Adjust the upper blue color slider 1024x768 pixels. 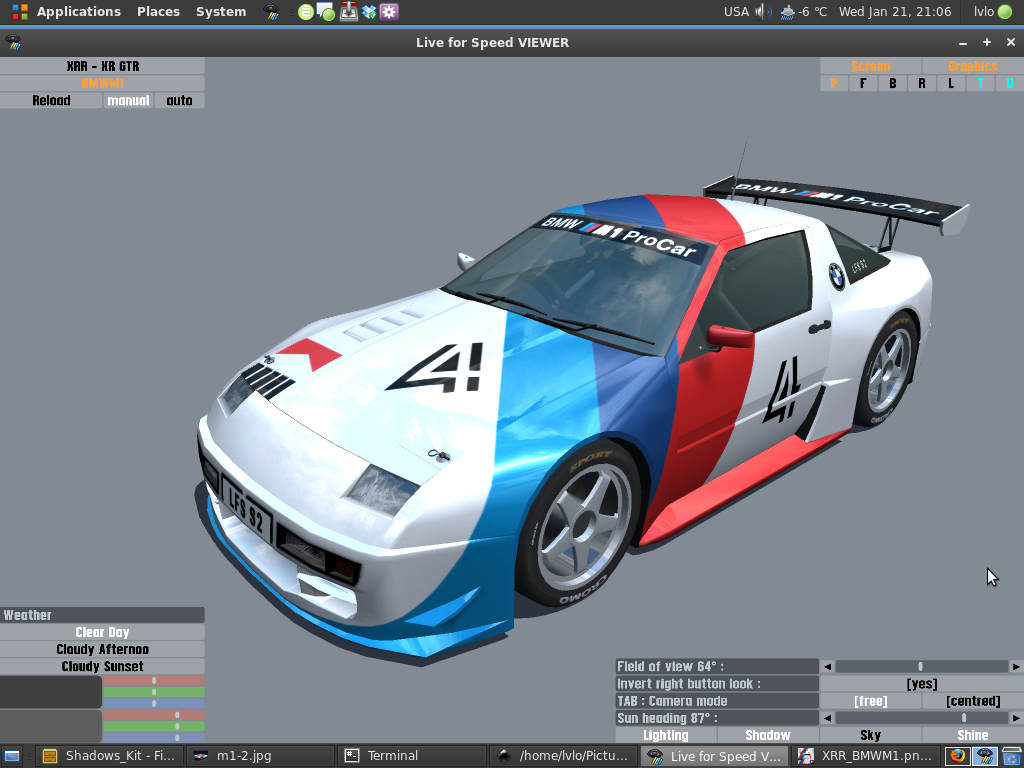click(154, 703)
